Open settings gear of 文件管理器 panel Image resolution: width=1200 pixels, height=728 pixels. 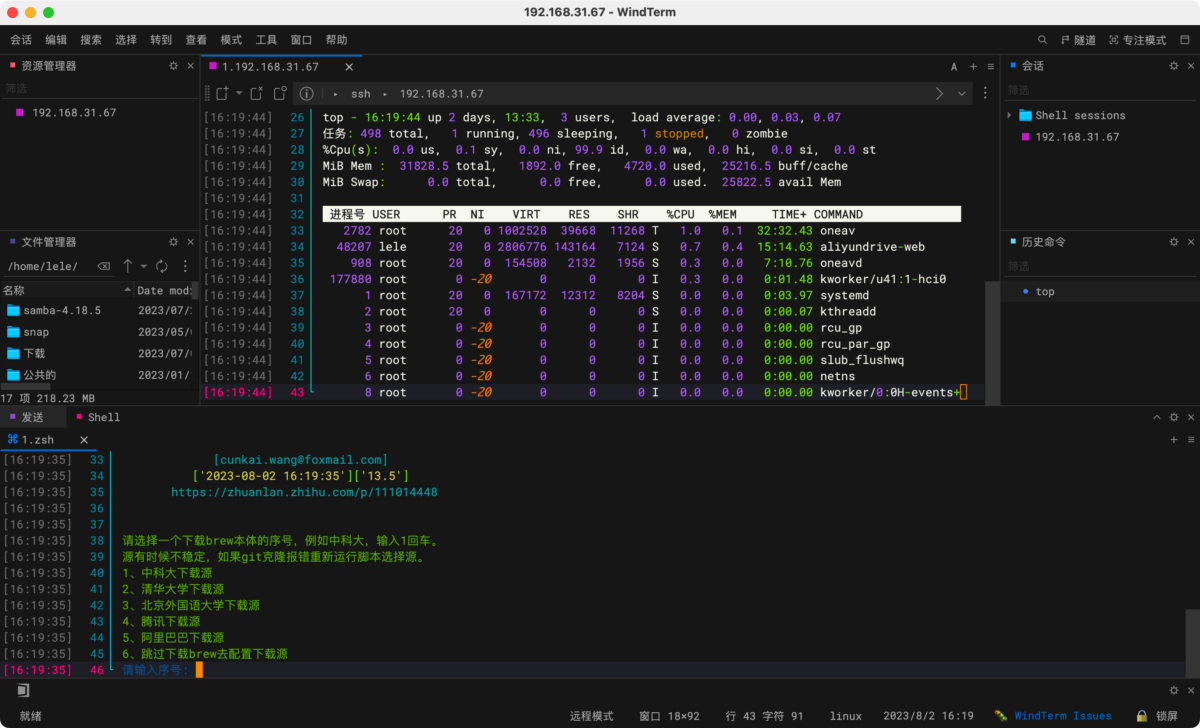[173, 242]
